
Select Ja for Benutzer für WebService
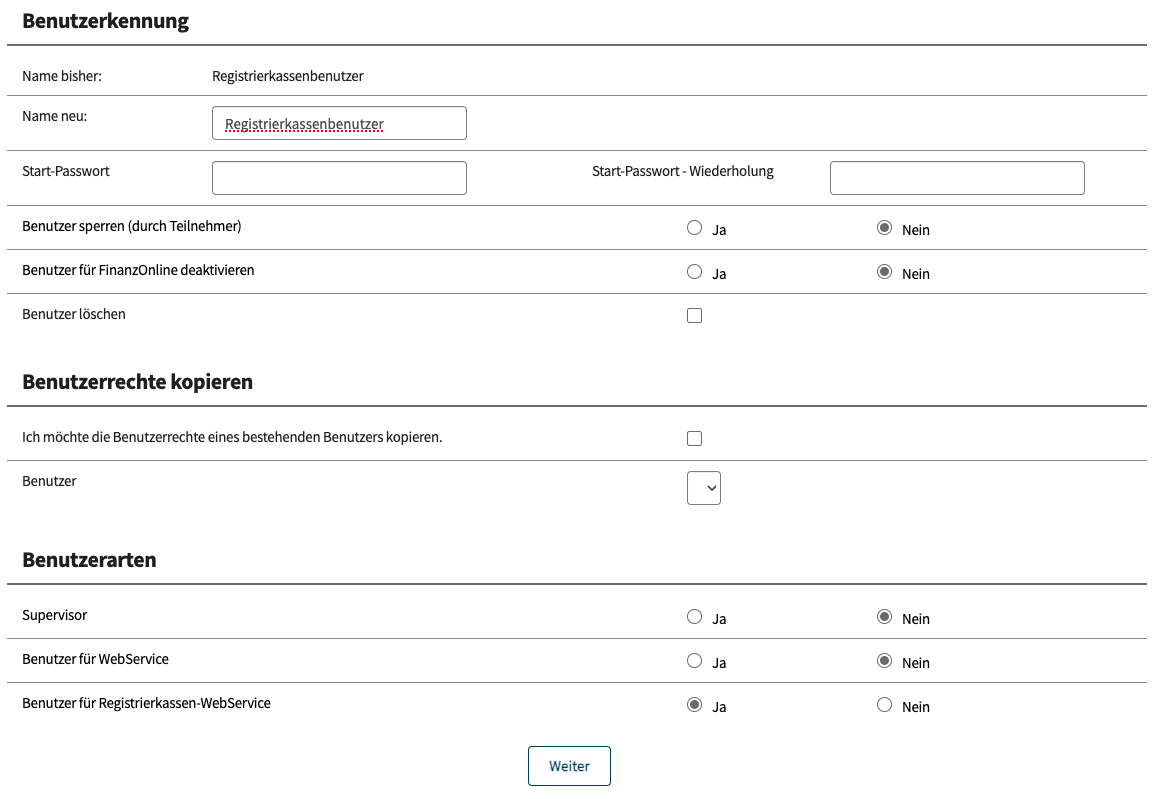695,661
